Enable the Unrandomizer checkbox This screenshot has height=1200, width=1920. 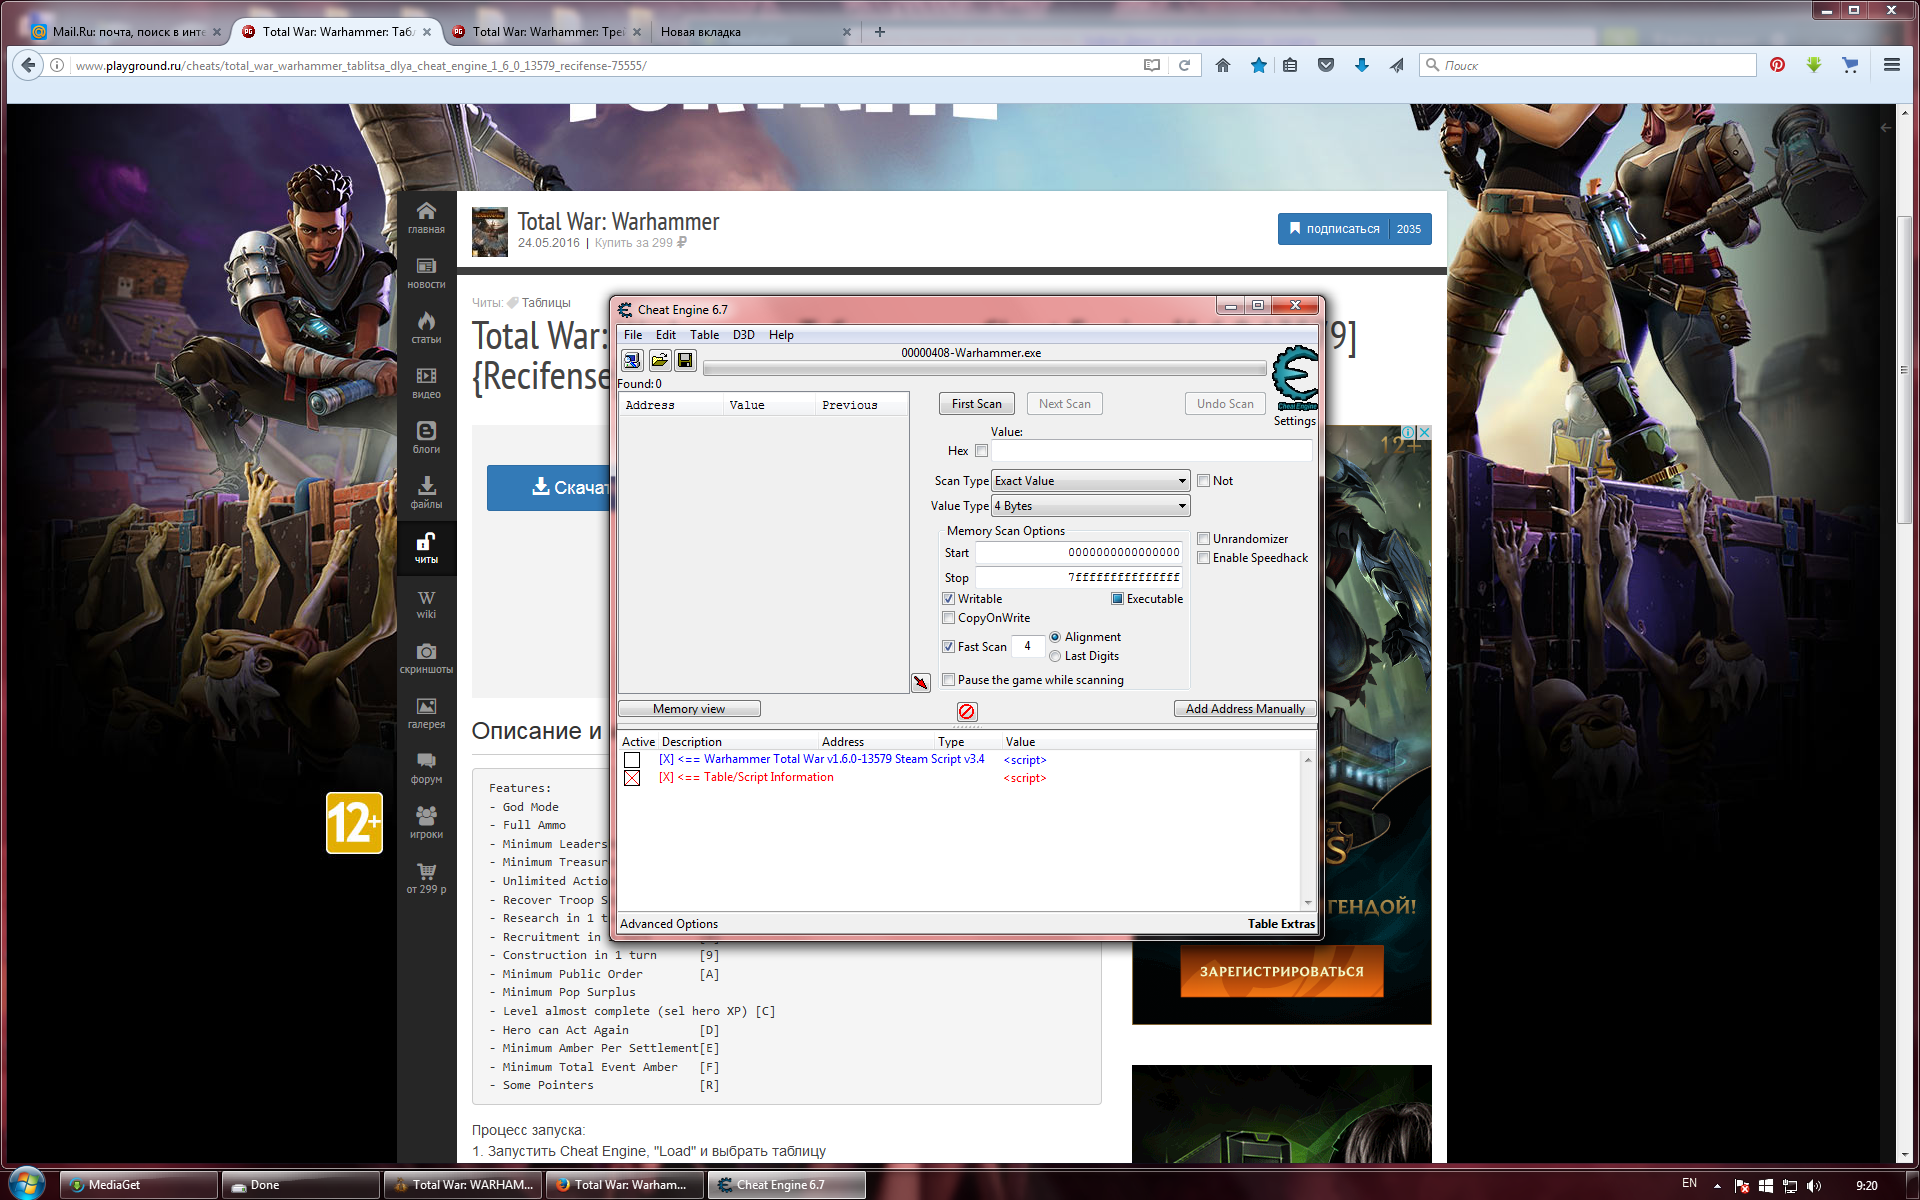click(1203, 539)
